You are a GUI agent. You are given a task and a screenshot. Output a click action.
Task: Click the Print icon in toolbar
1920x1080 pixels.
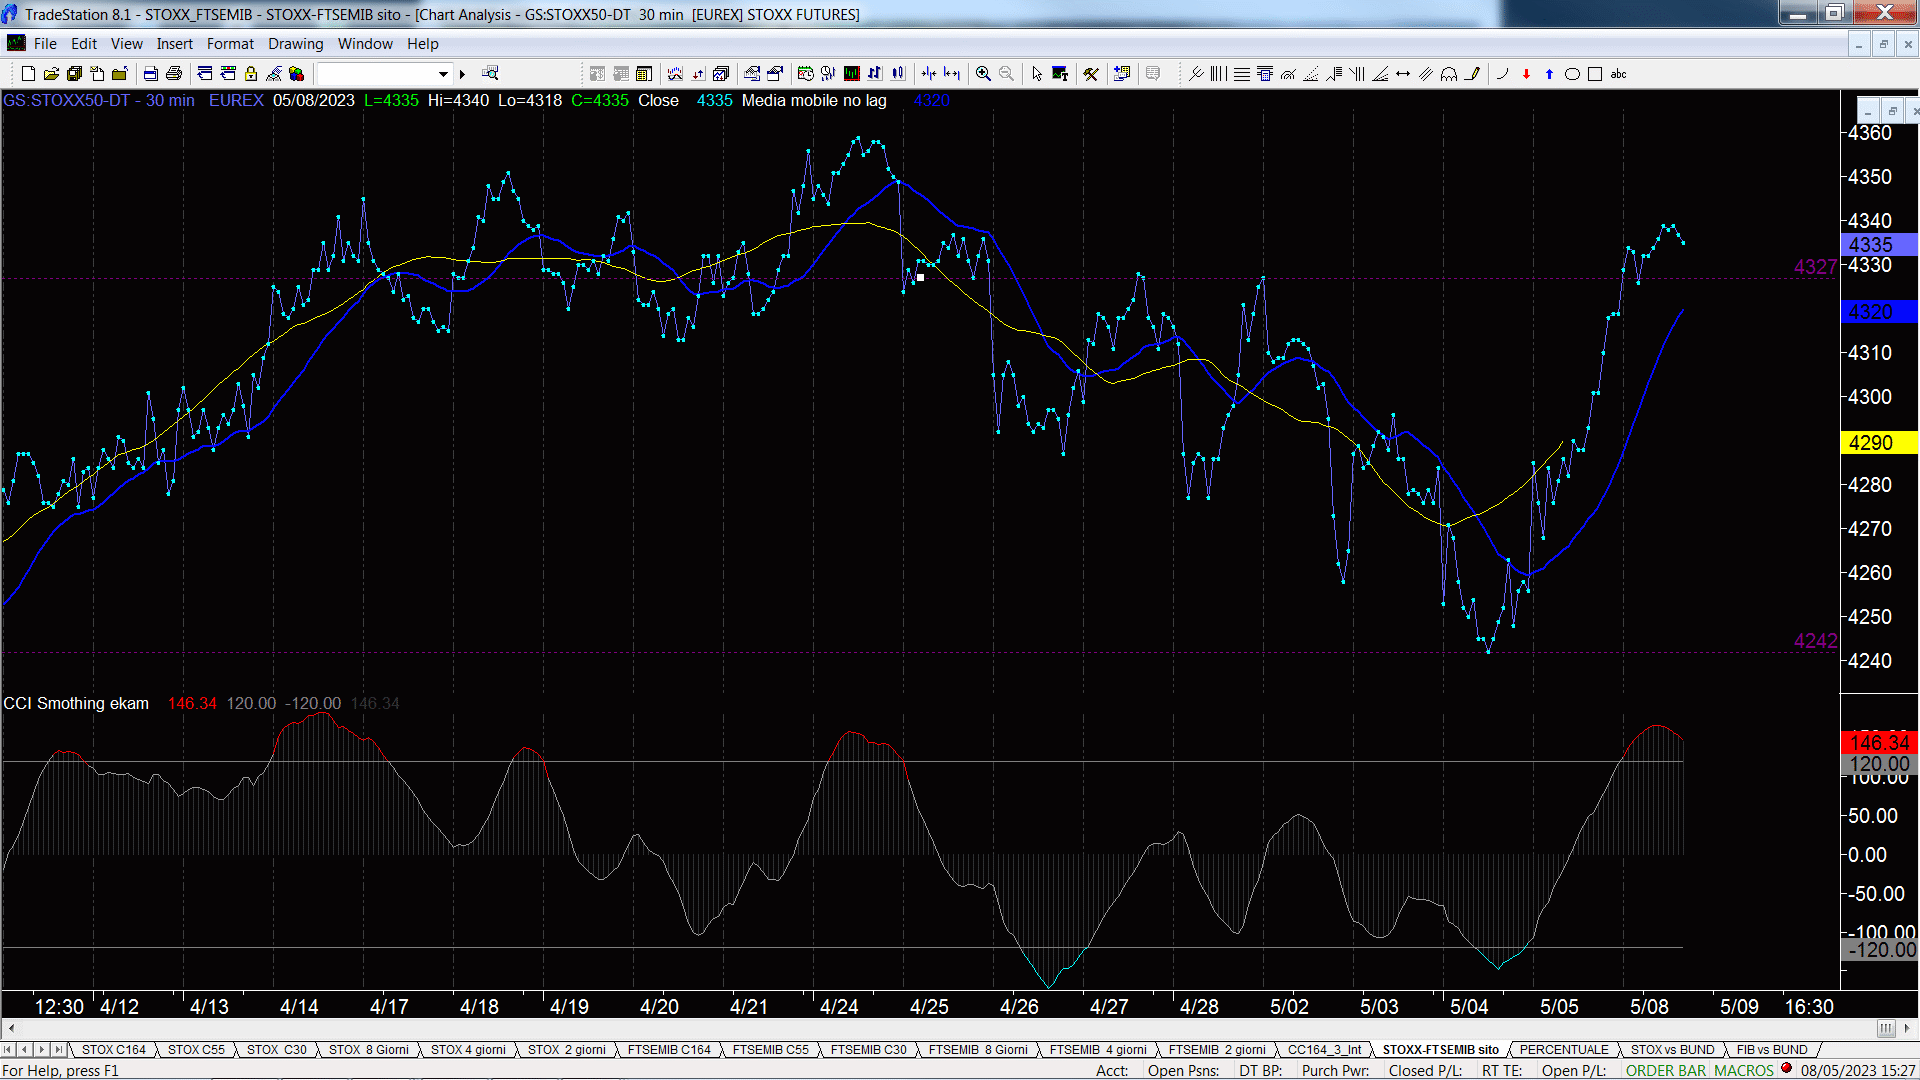(174, 74)
